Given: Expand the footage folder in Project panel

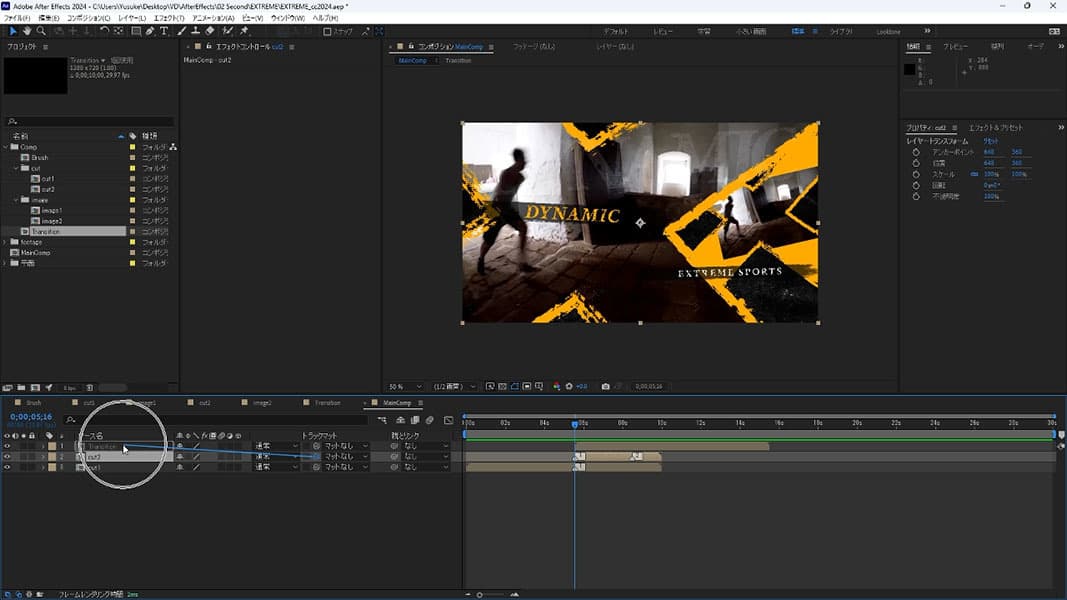Looking at the screenshot, I should click(6, 242).
